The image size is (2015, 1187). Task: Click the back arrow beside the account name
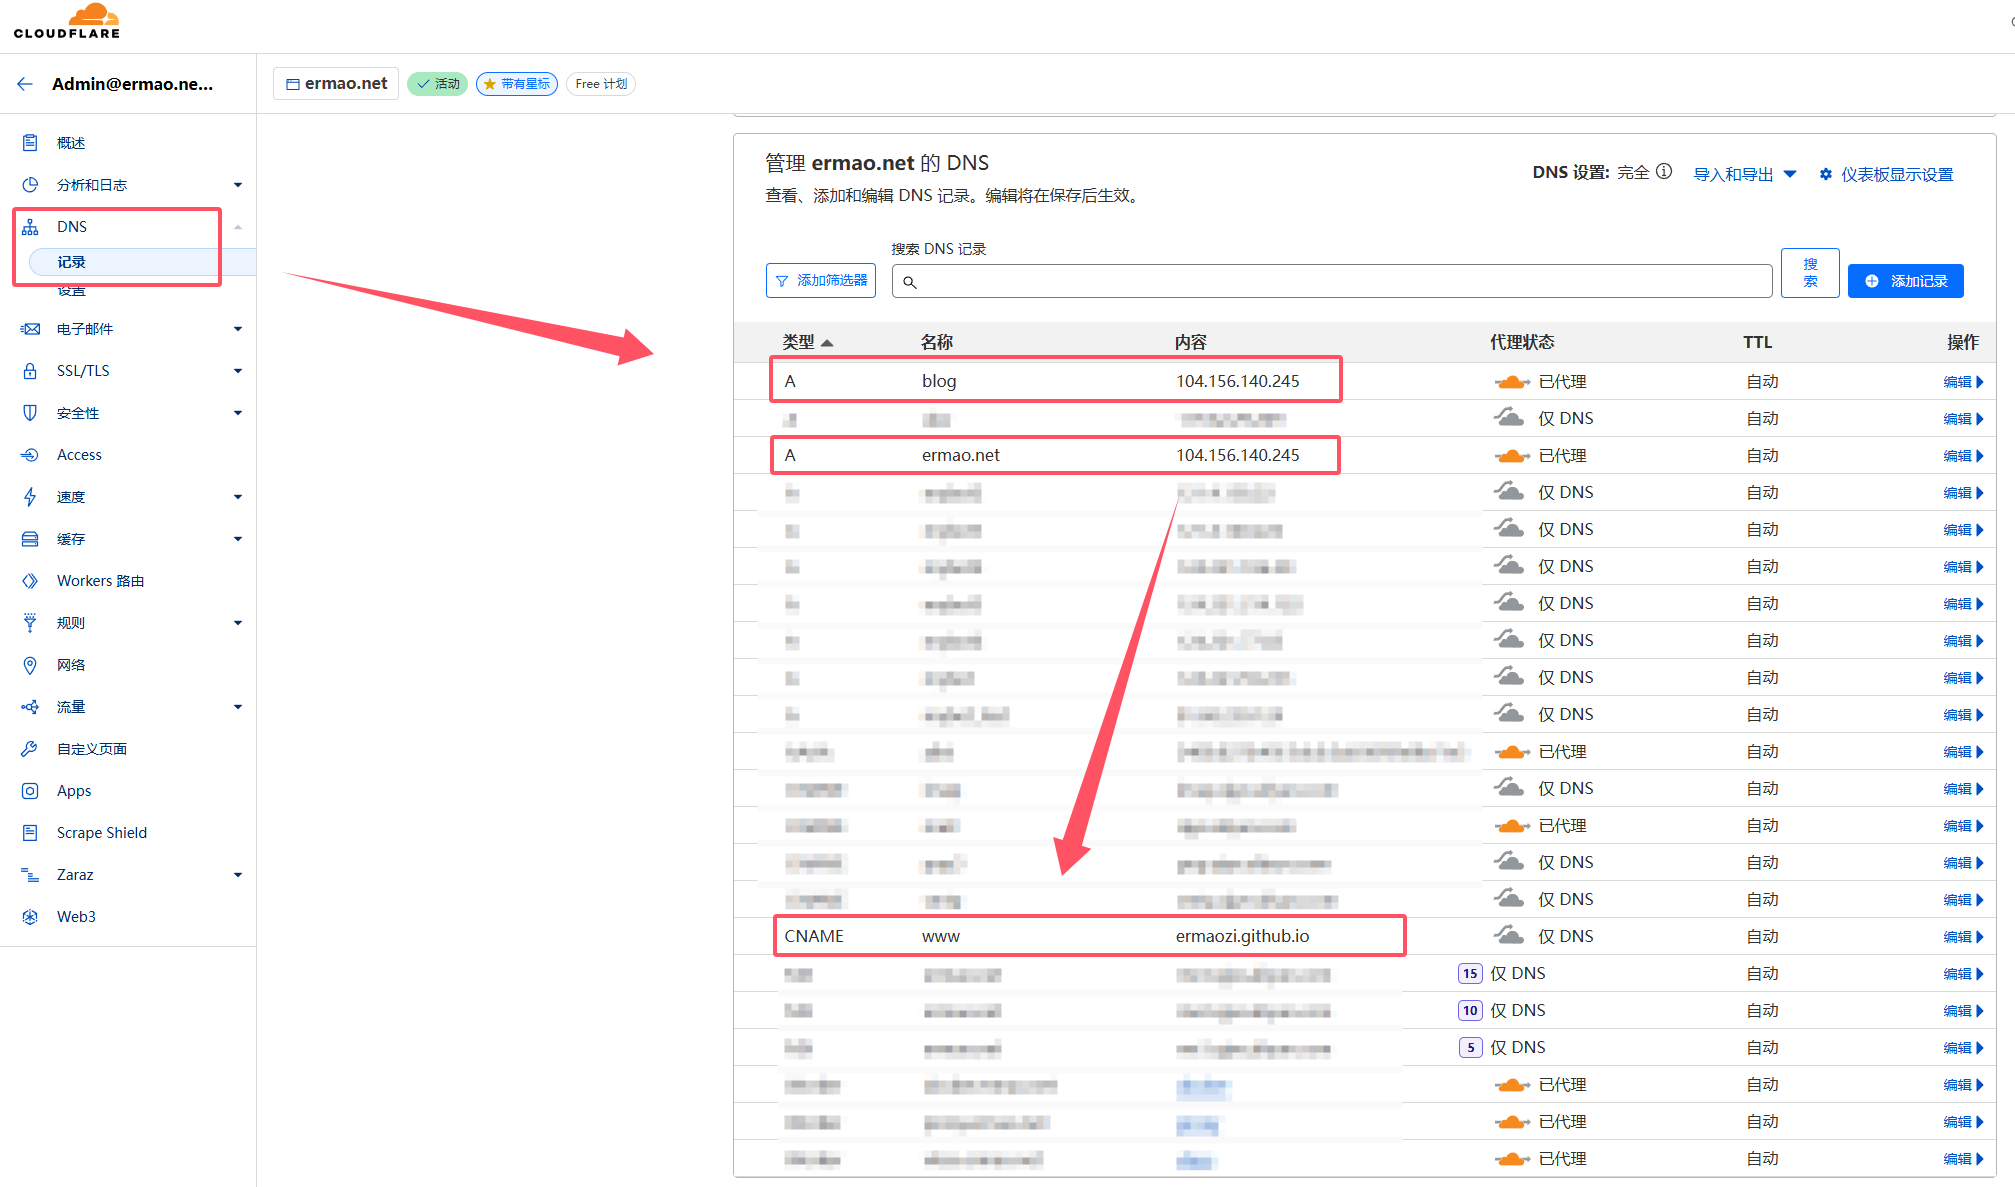click(x=25, y=84)
